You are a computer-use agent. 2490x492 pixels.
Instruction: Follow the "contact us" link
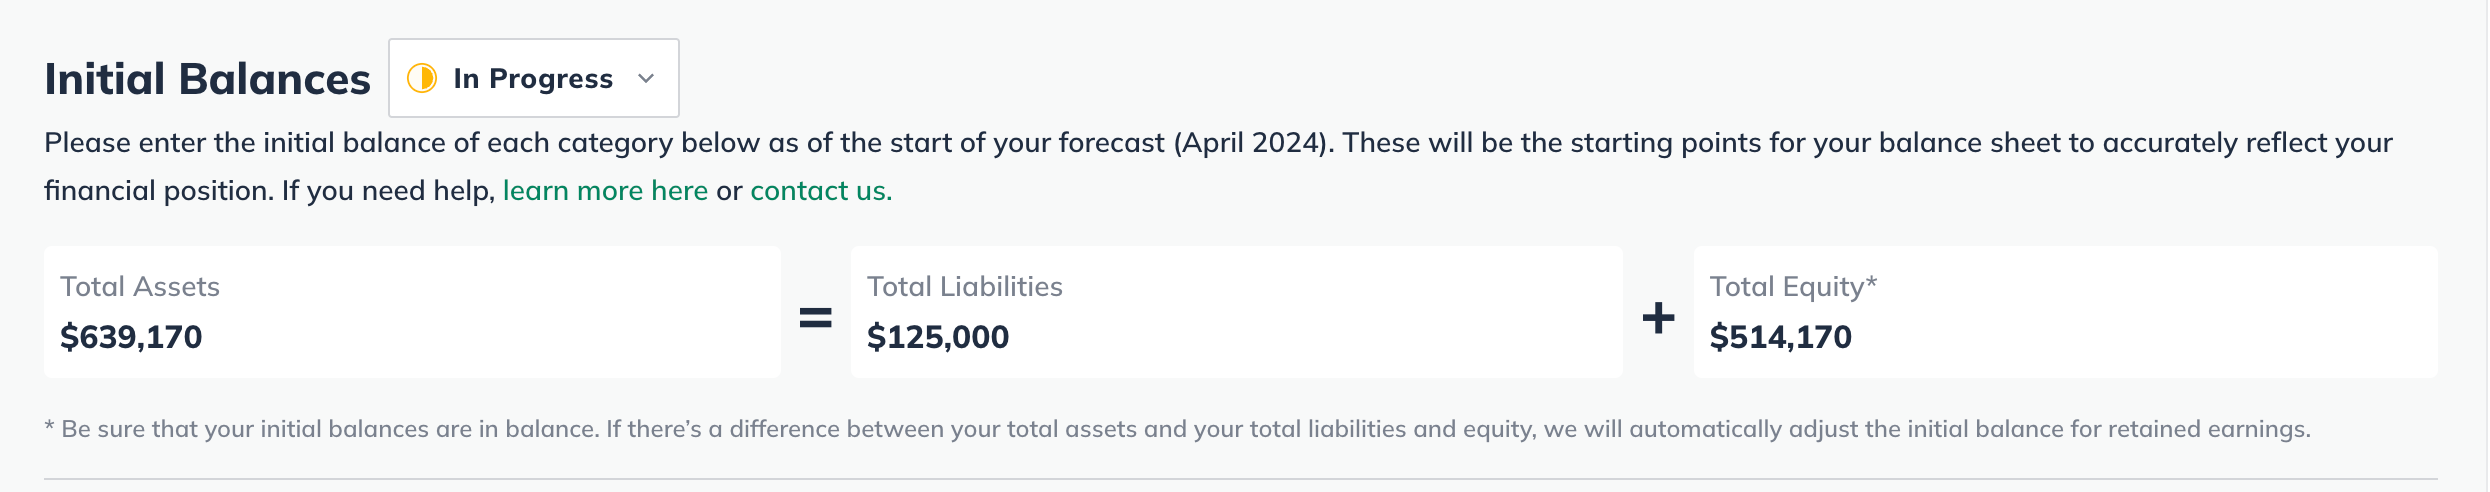click(x=820, y=190)
